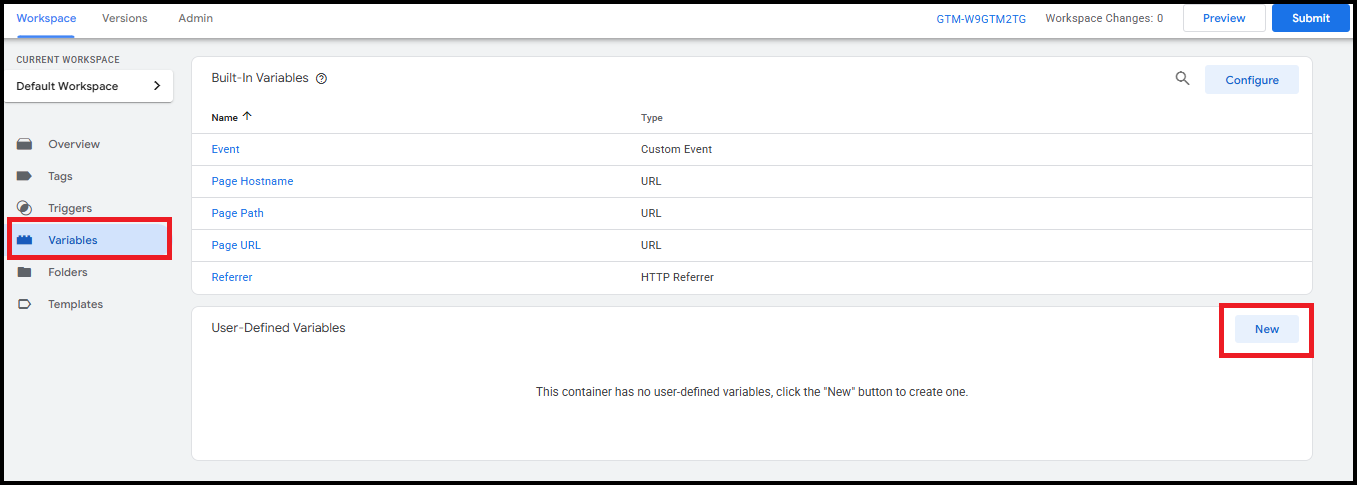1357x485 pixels.
Task: Click the Overview sidebar icon
Action: [x=25, y=144]
